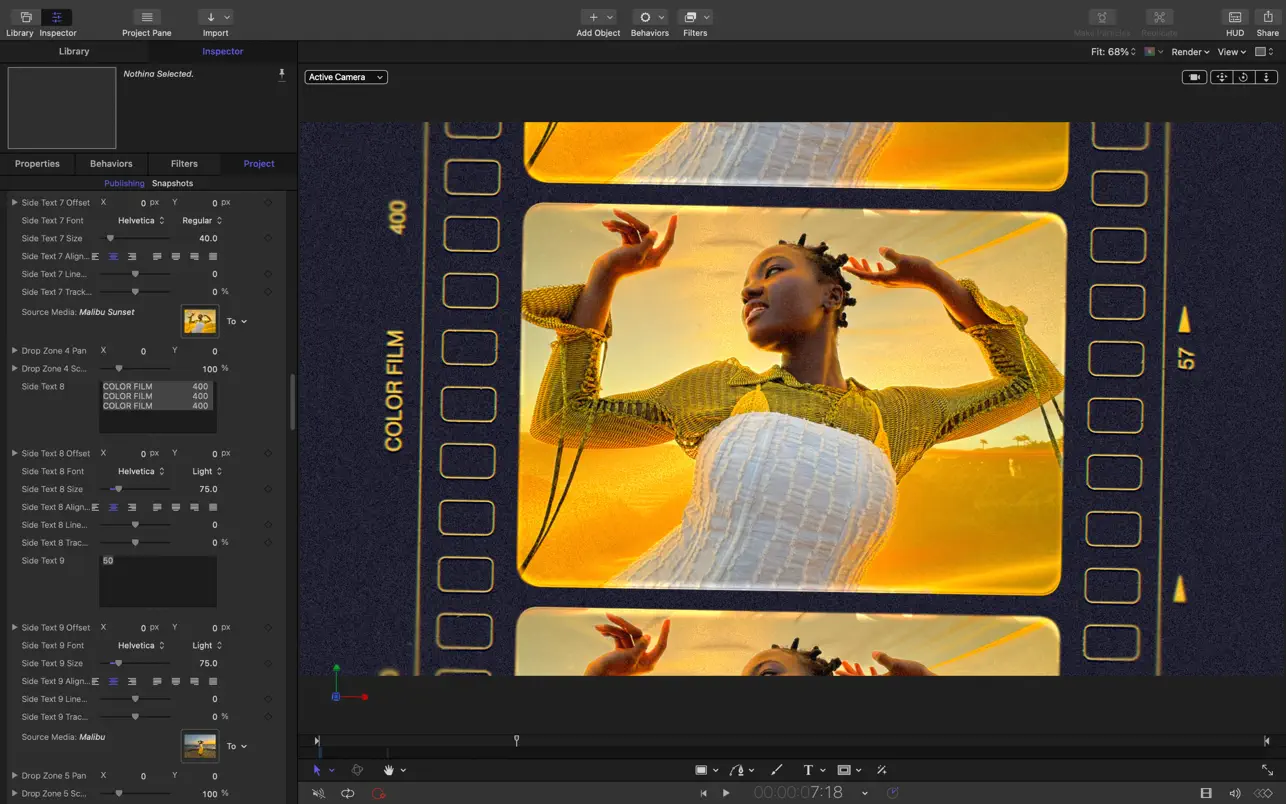The width and height of the screenshot is (1286, 804).
Task: Click the Share button
Action: (1267, 17)
